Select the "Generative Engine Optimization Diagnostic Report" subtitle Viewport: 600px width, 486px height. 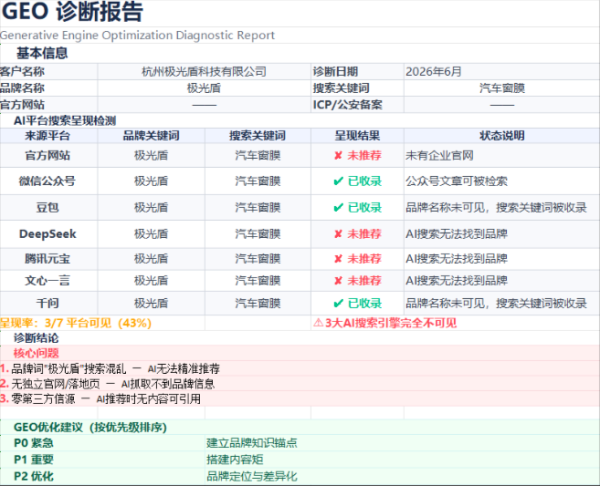(x=137, y=35)
